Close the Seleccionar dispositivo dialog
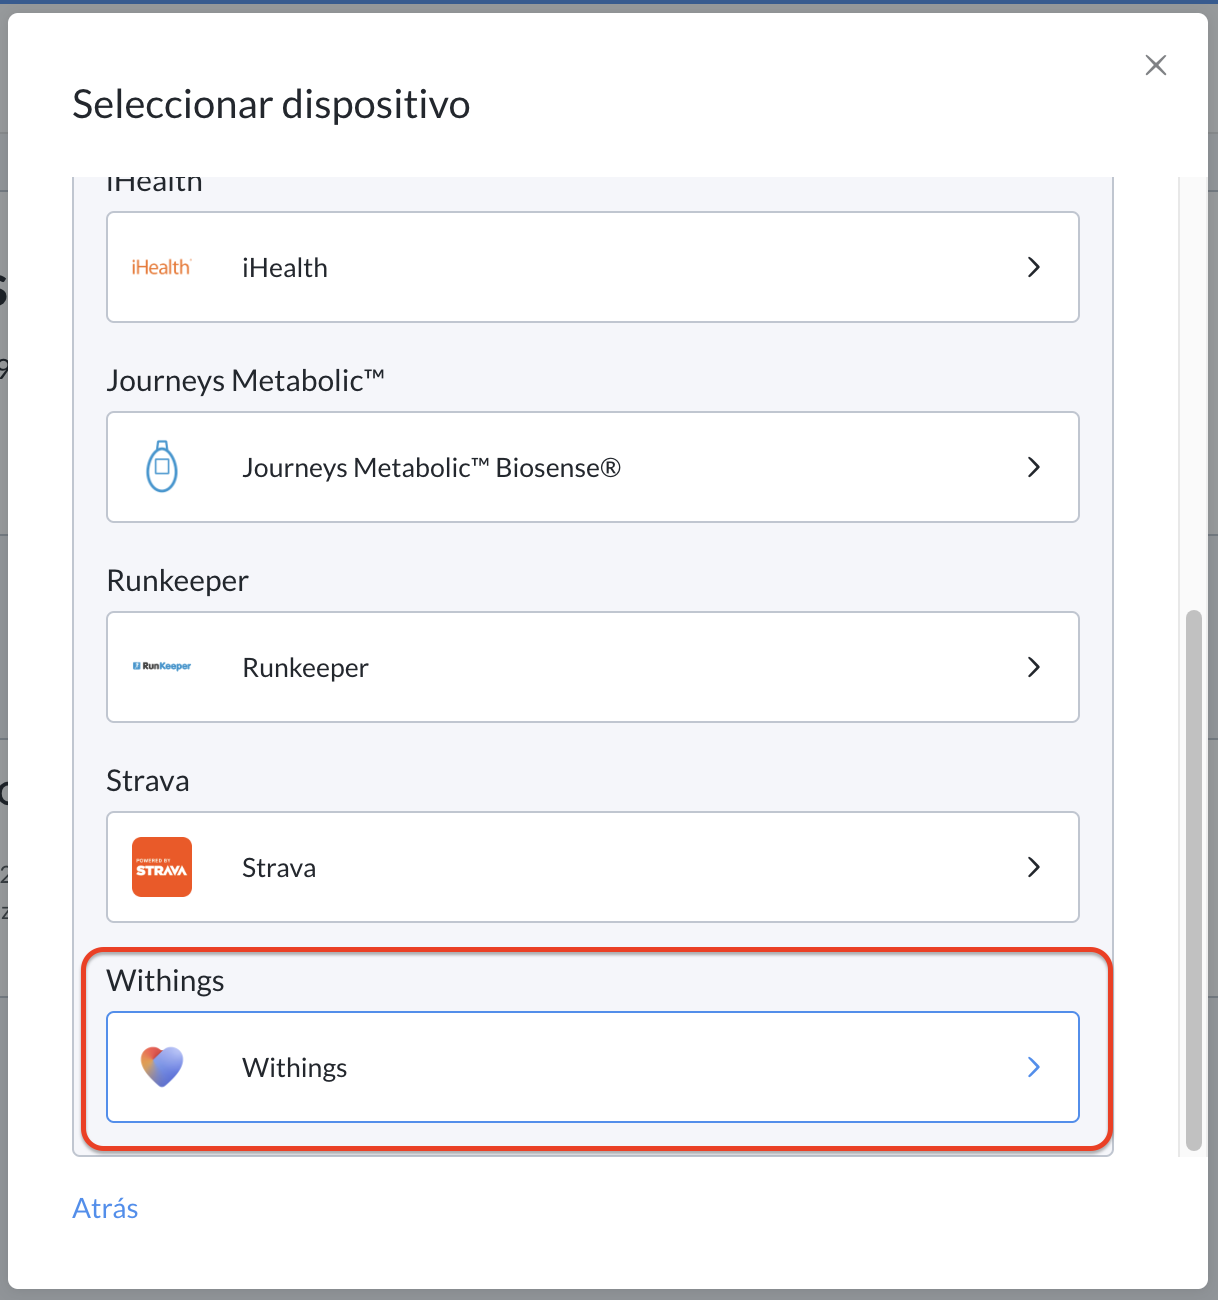 click(1156, 65)
